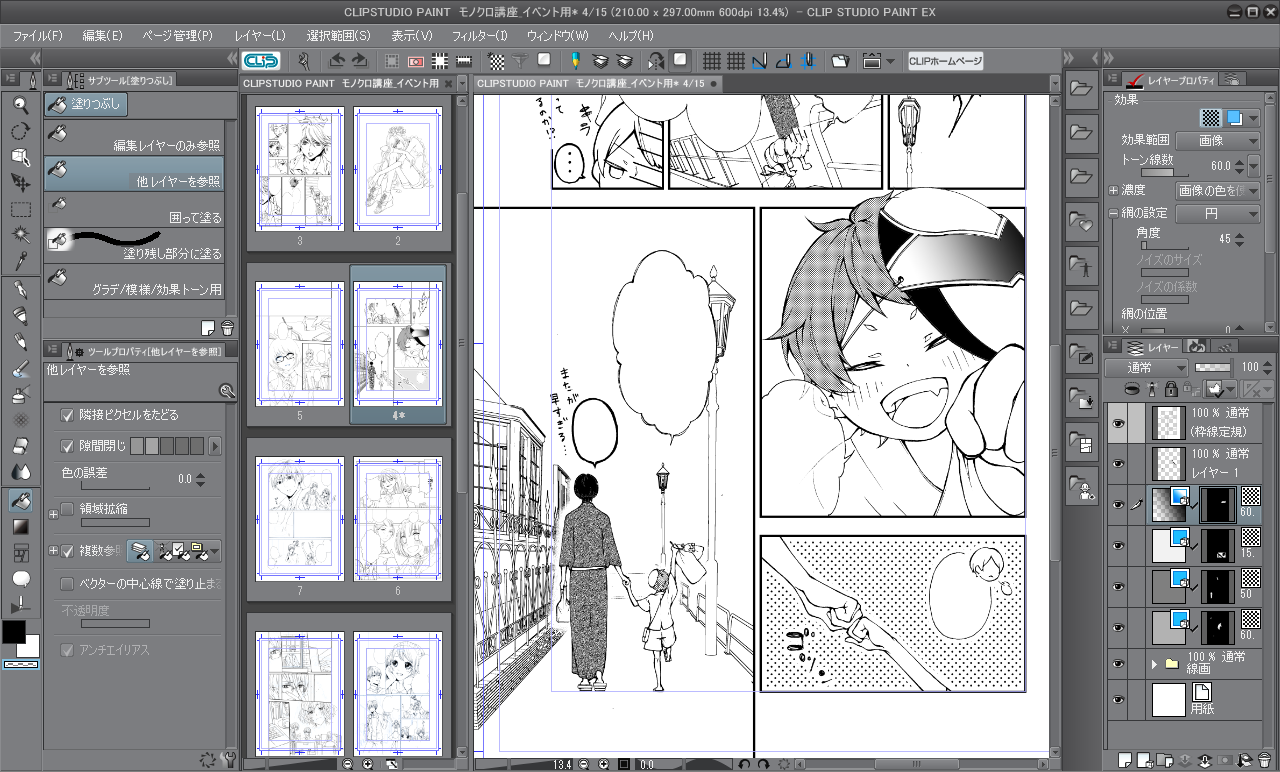Select the rectangular marquee selection tool

click(x=20, y=209)
